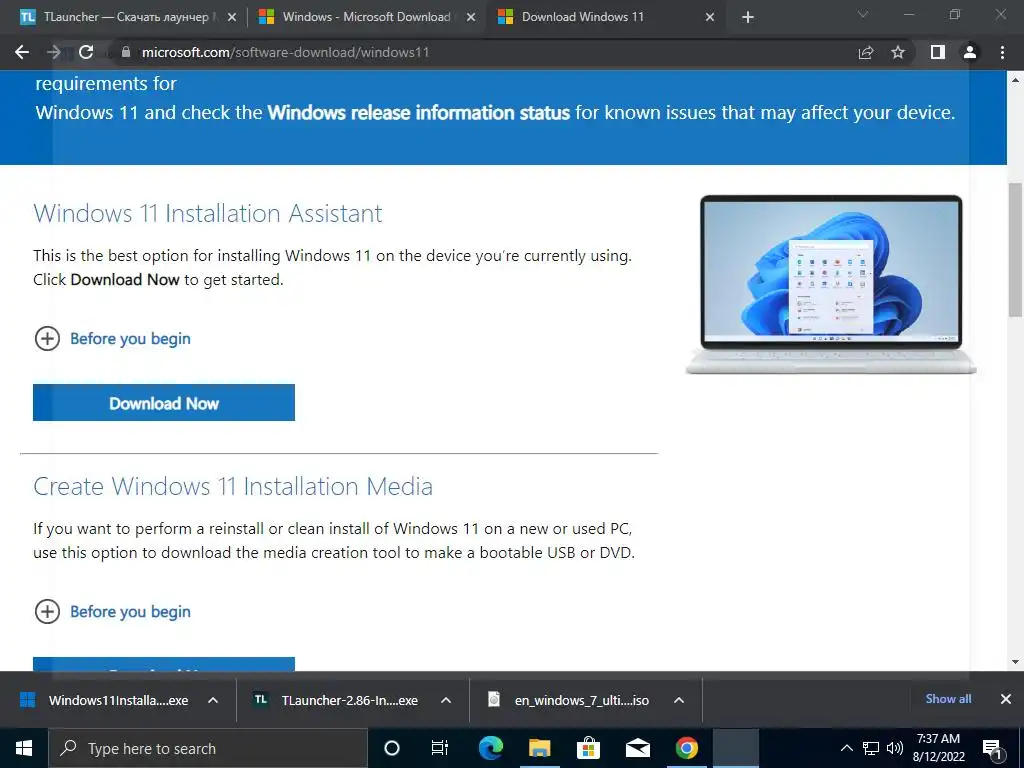Screen dimensions: 1024x768
Task: Close the downloads bar
Action: (1006, 699)
